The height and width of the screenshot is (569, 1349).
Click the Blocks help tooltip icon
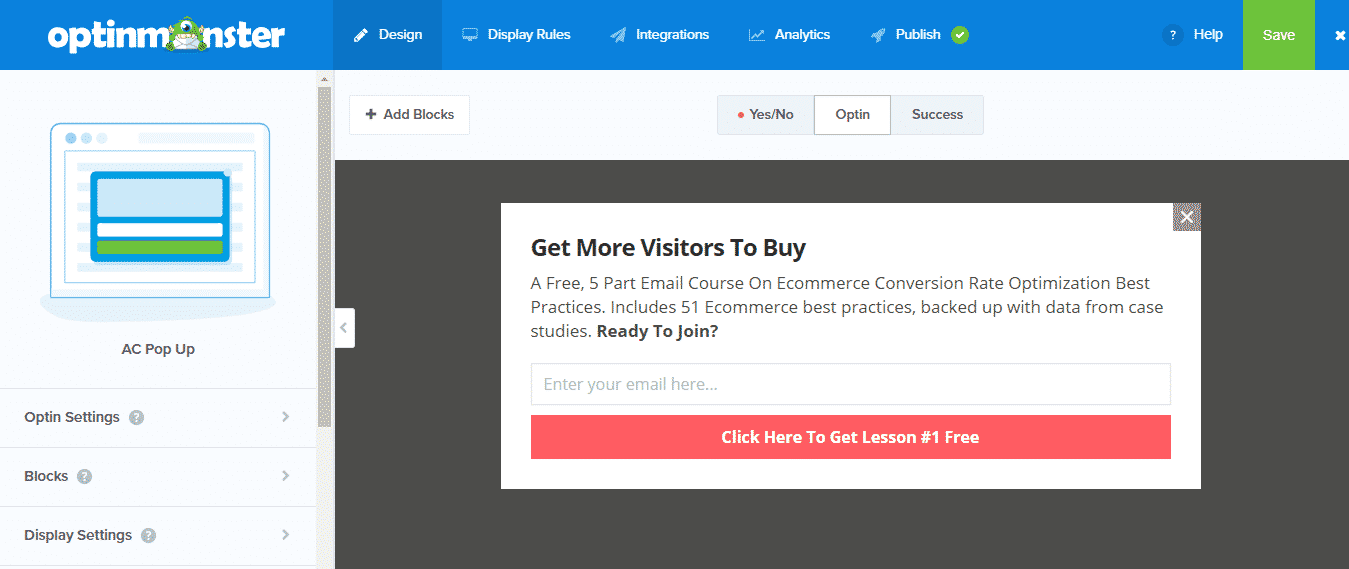pos(85,477)
